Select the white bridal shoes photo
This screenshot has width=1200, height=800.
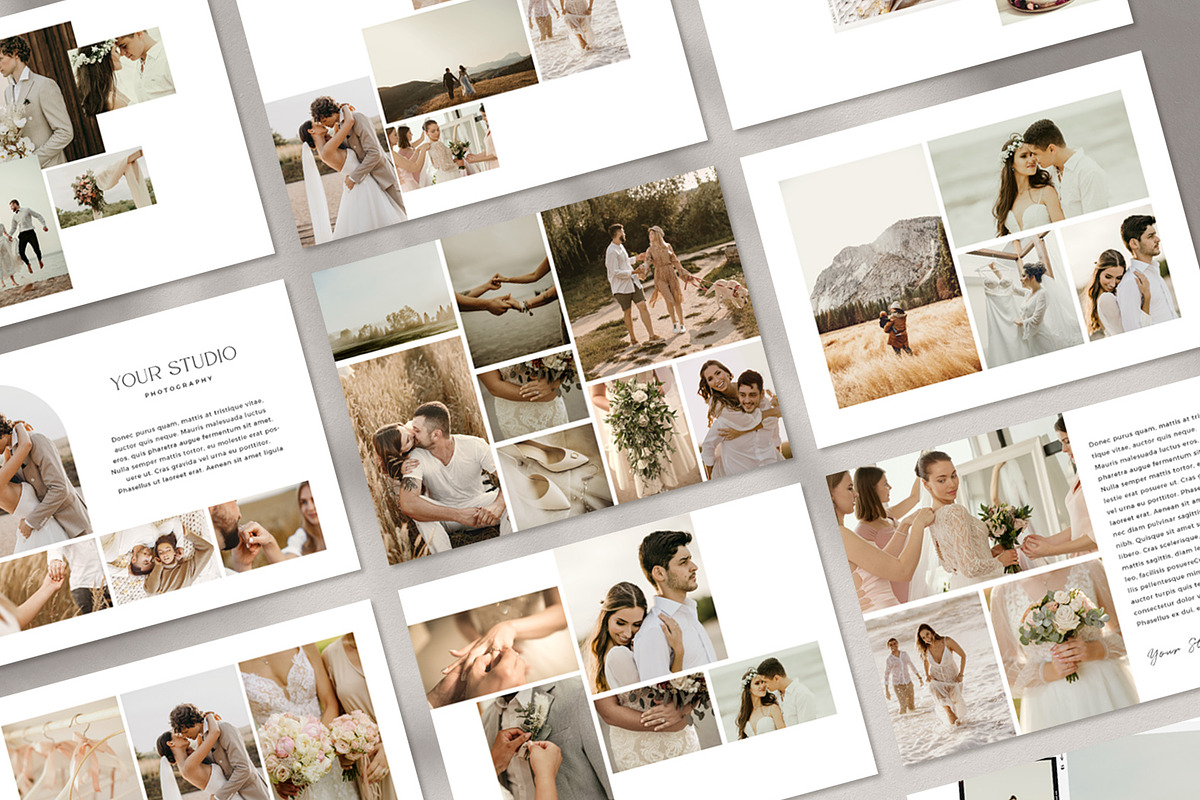[x=555, y=477]
